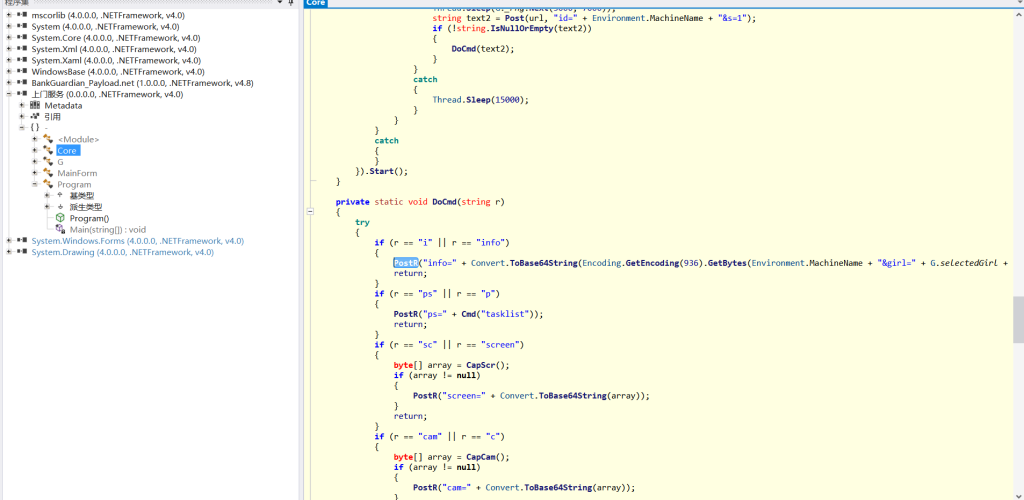
Task: Click the 基类型 base type icon
Action: tap(60, 195)
